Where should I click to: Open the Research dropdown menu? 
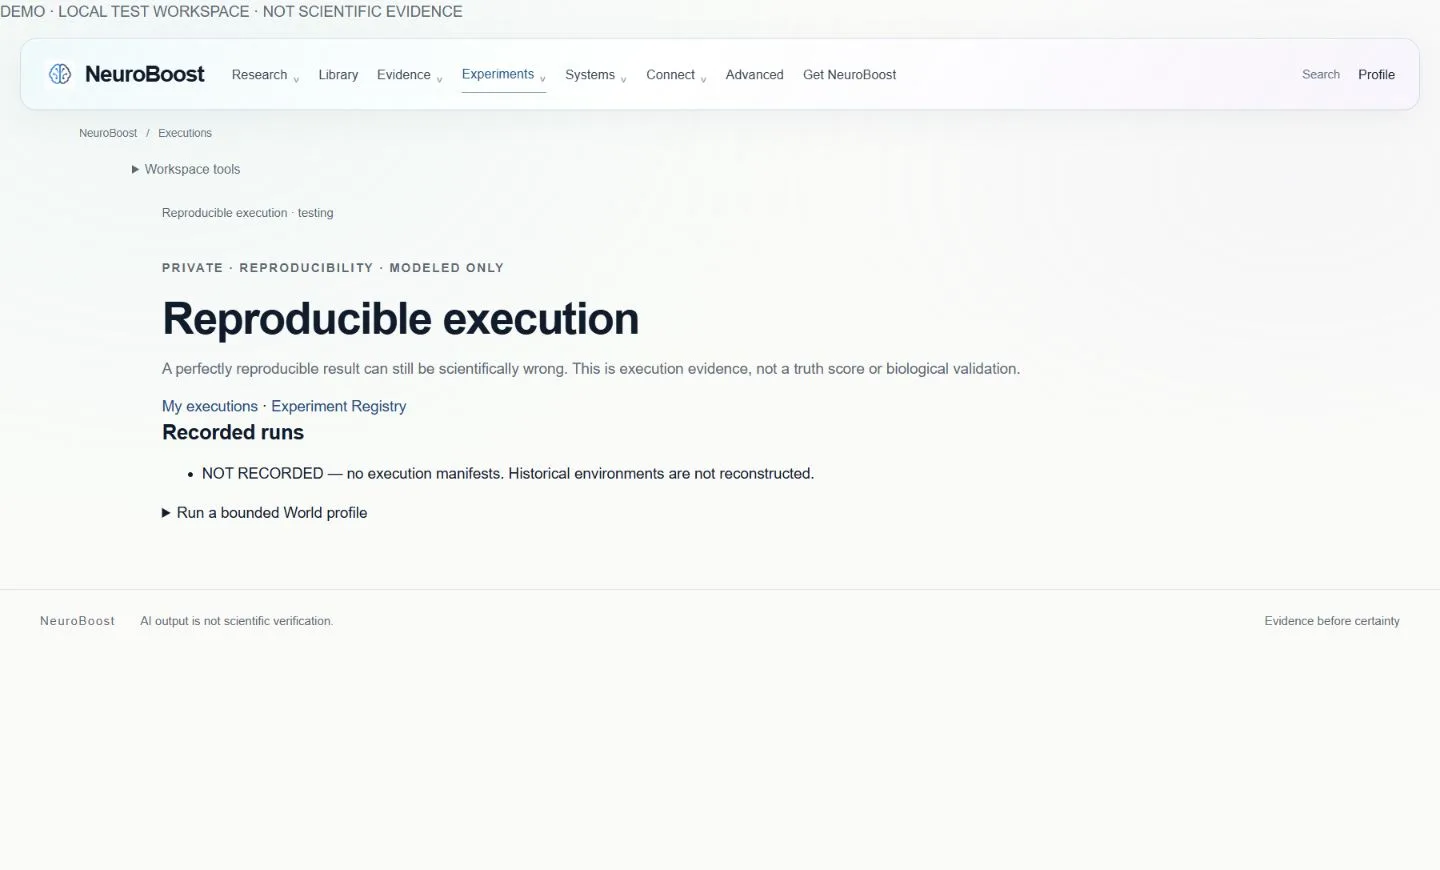pyautogui.click(x=265, y=75)
